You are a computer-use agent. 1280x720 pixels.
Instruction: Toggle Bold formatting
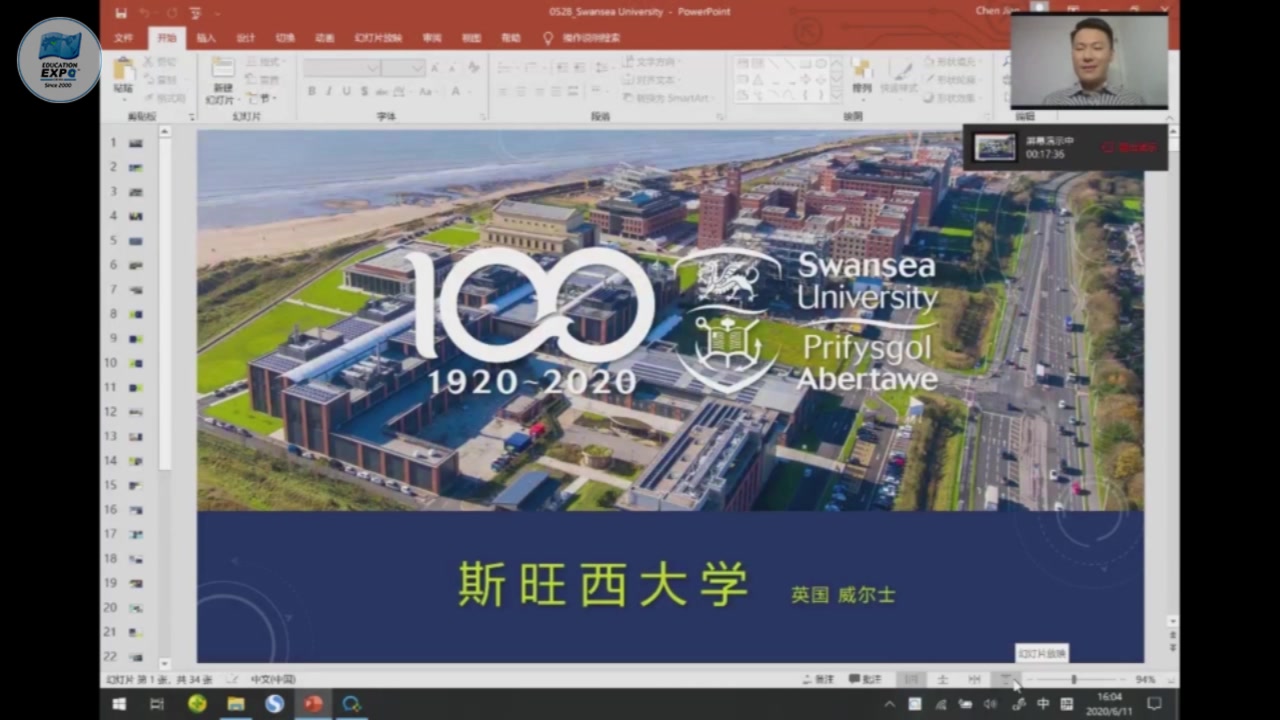coord(312,91)
